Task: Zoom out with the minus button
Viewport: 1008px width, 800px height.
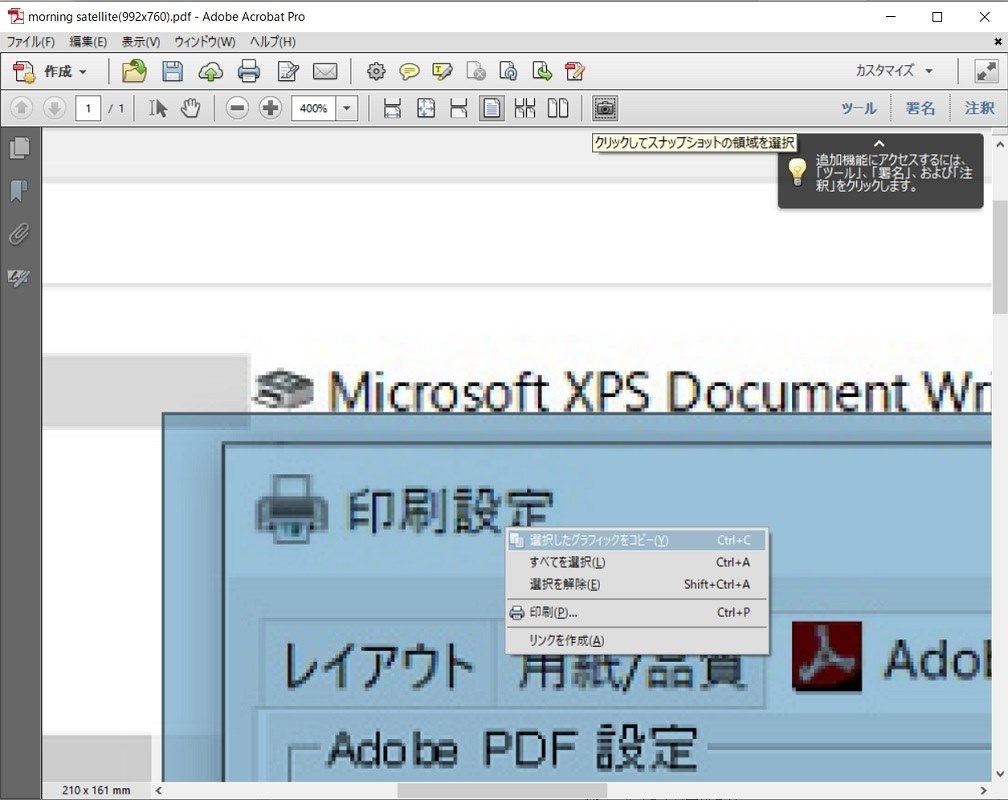Action: coord(237,108)
